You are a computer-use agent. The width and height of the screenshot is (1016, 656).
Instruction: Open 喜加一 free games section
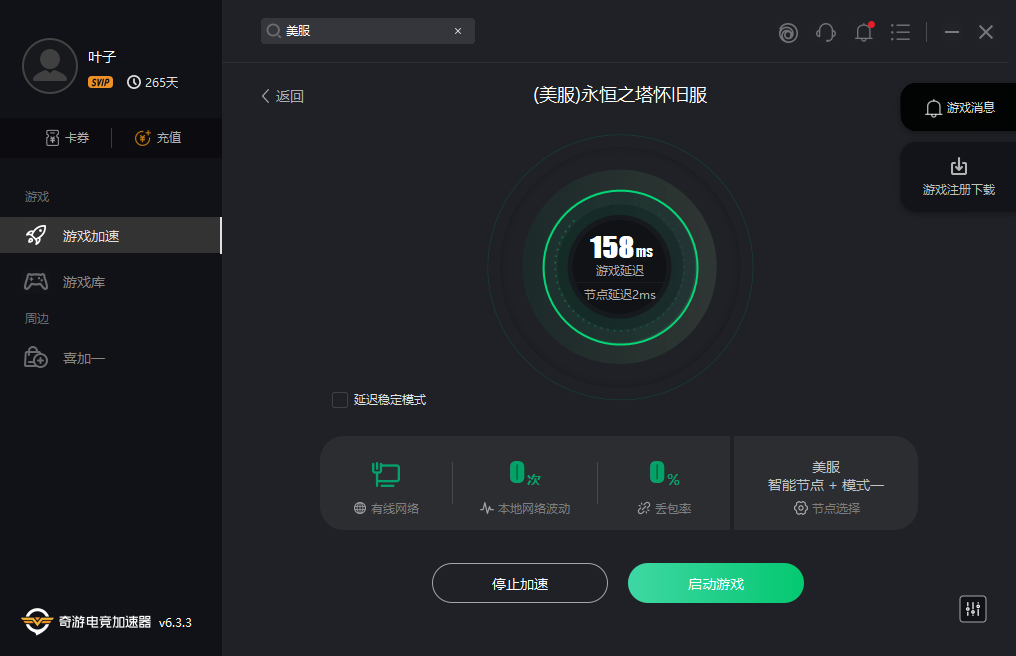(x=65, y=358)
